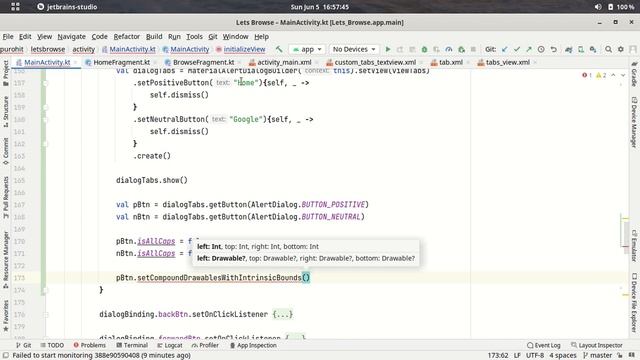Click Git Commit checkmark icon
The width and height of the screenshot is (640, 360).
pyautogui.click(x=517, y=49)
